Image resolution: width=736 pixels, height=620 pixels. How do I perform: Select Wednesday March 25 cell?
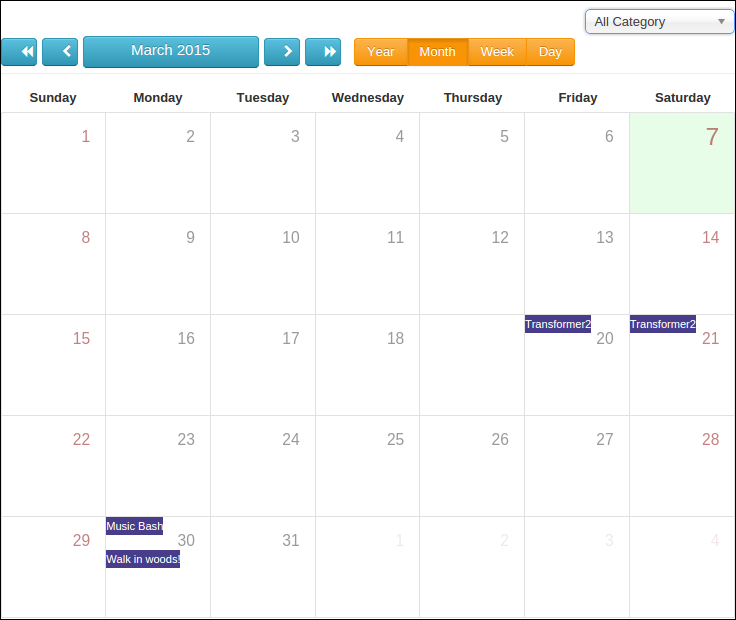point(368,465)
